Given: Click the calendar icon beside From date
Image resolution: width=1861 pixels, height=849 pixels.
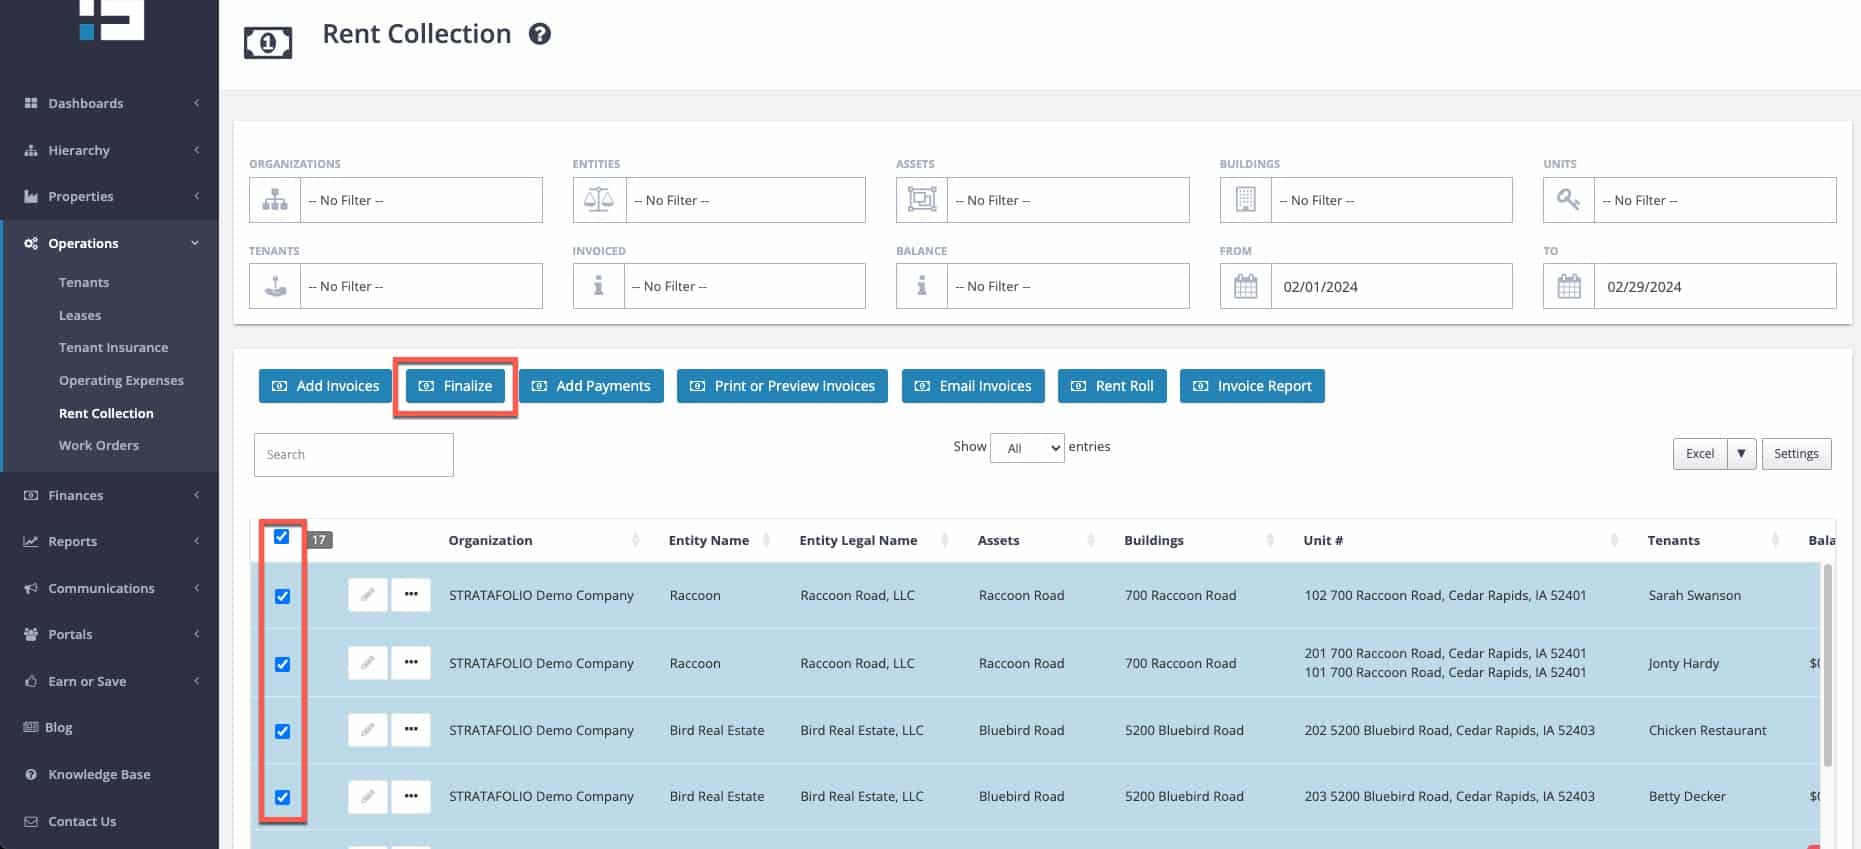Looking at the screenshot, I should (x=1245, y=287).
